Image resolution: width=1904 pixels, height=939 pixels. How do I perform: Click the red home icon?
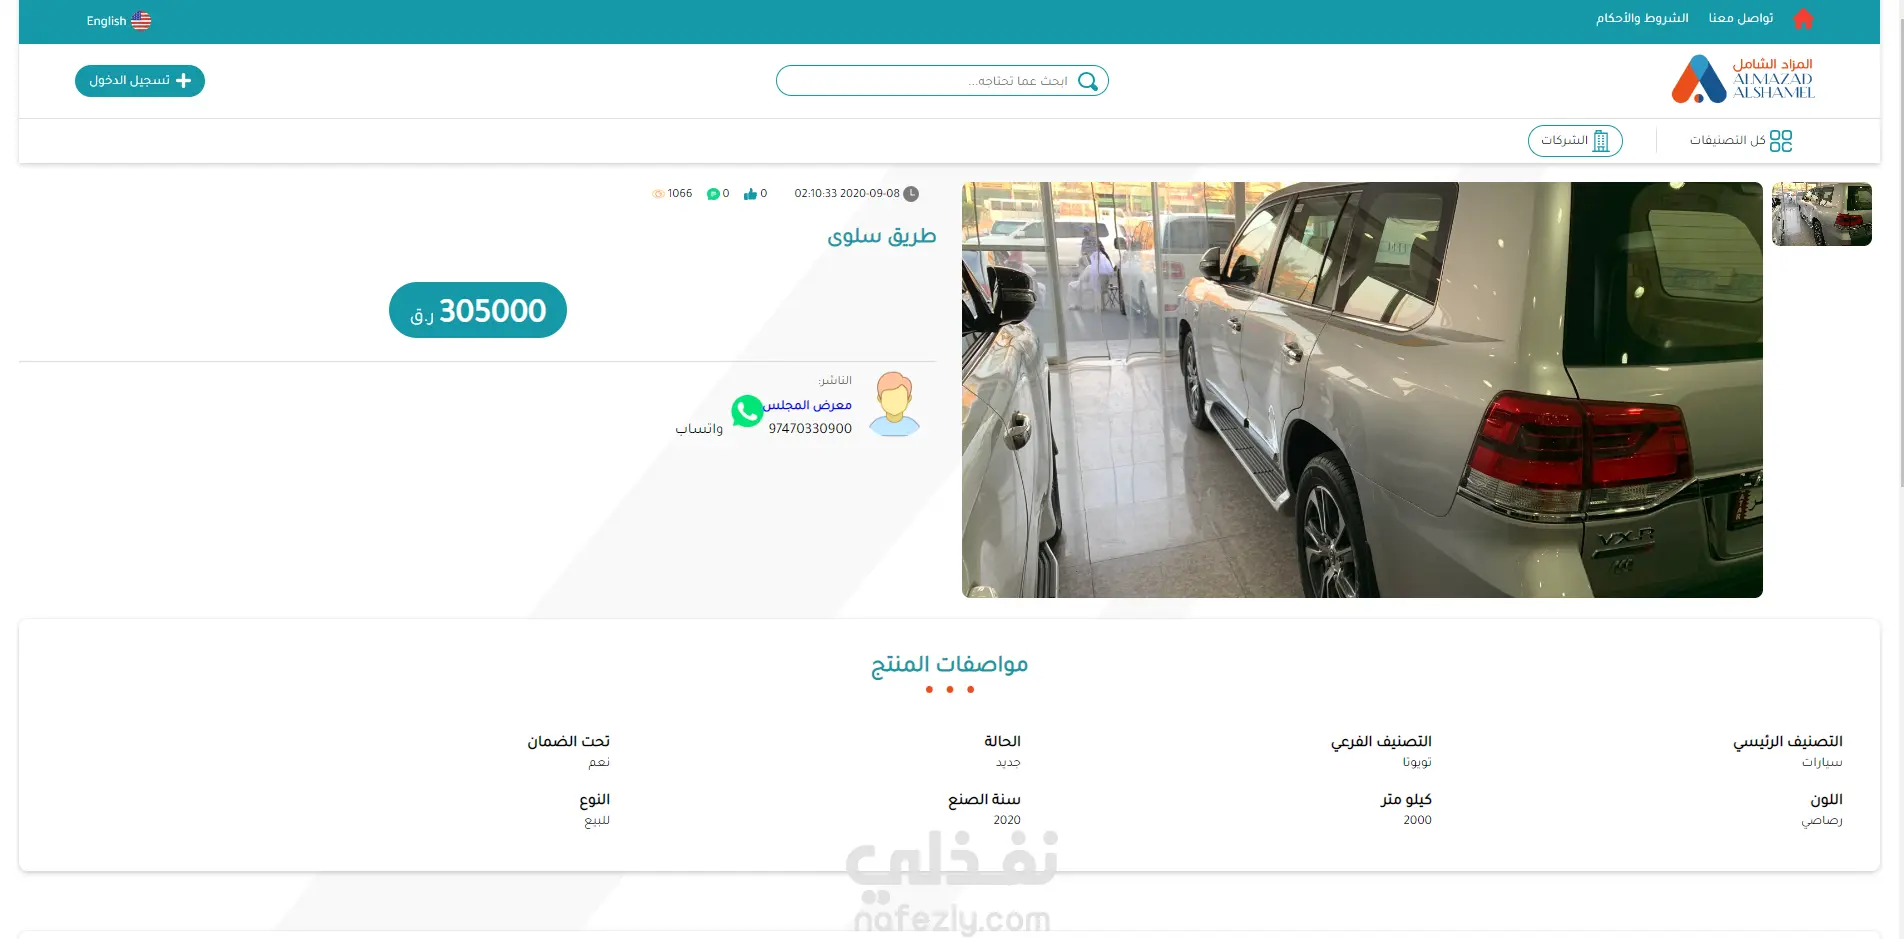(x=1803, y=19)
